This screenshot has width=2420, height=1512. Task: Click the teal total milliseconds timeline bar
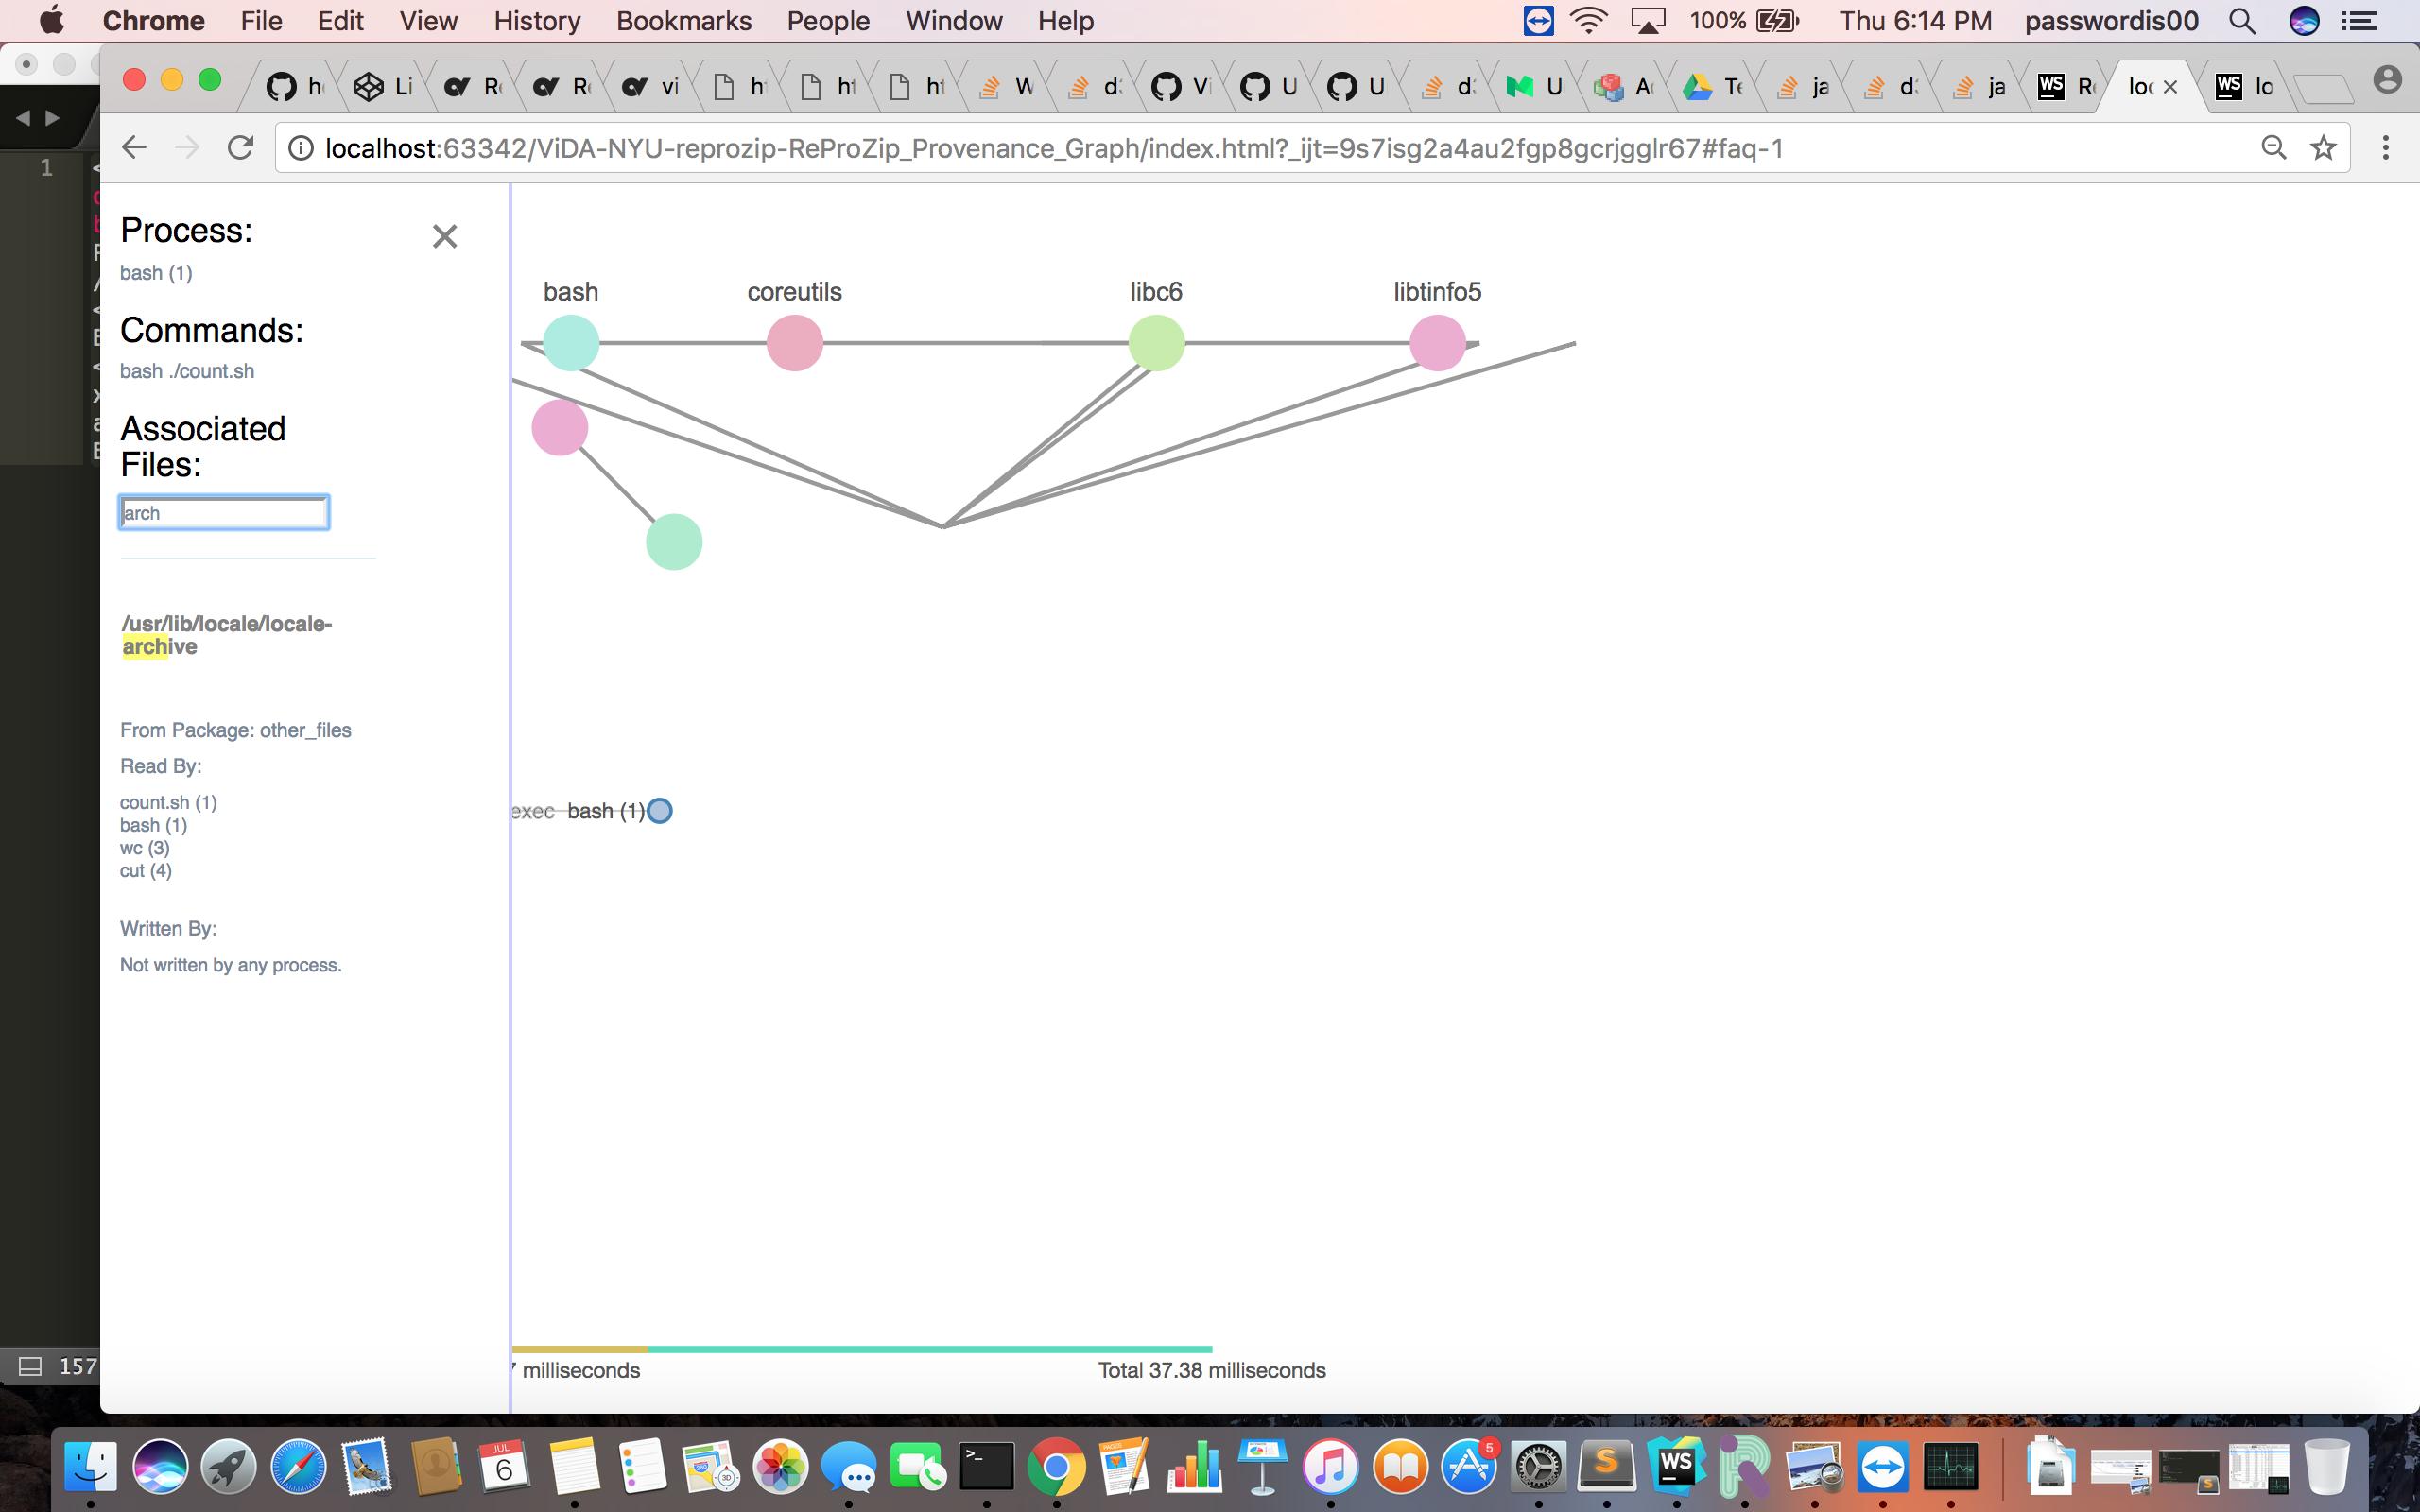click(x=930, y=1347)
